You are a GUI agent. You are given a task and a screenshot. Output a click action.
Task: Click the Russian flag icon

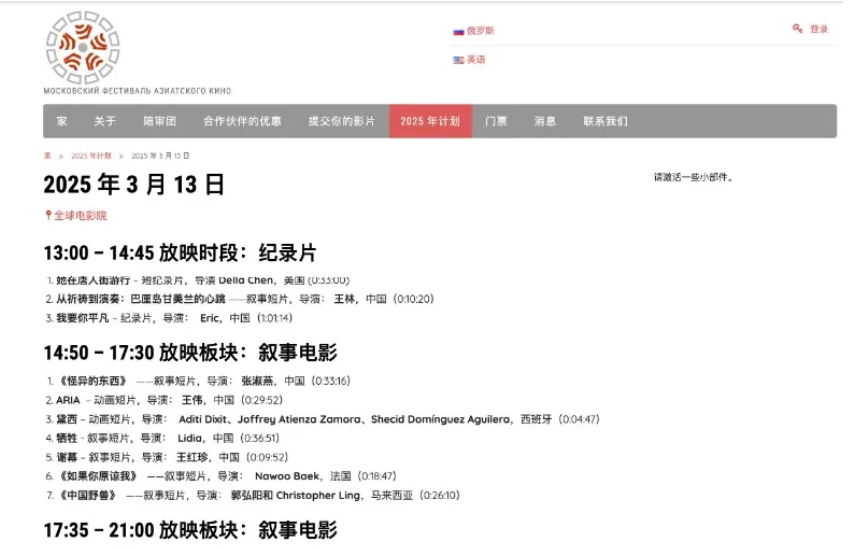[458, 31]
